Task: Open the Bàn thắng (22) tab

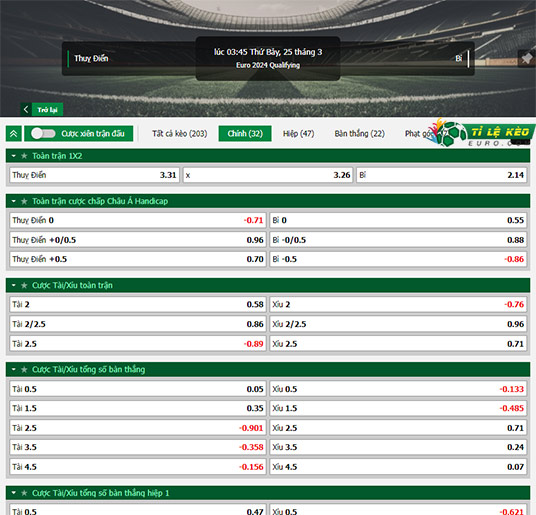Action: [x=360, y=134]
